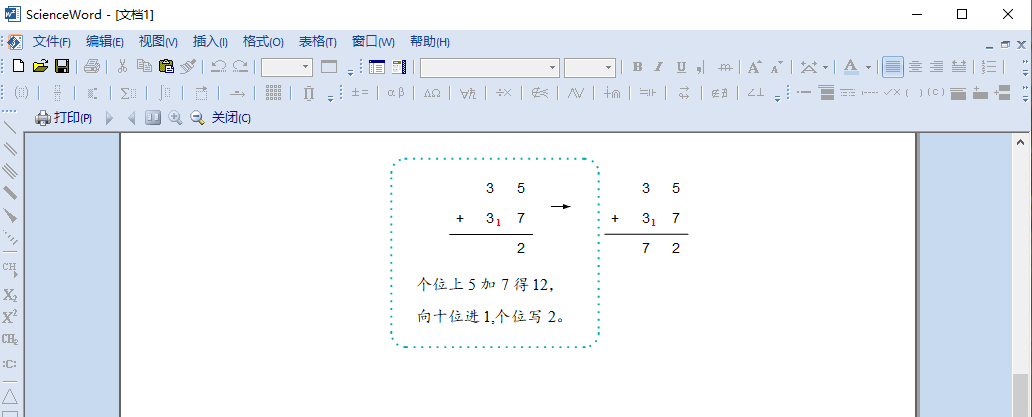Go to previous page with left triangle
Image resolution: width=1032 pixels, height=417 pixels.
(x=131, y=118)
